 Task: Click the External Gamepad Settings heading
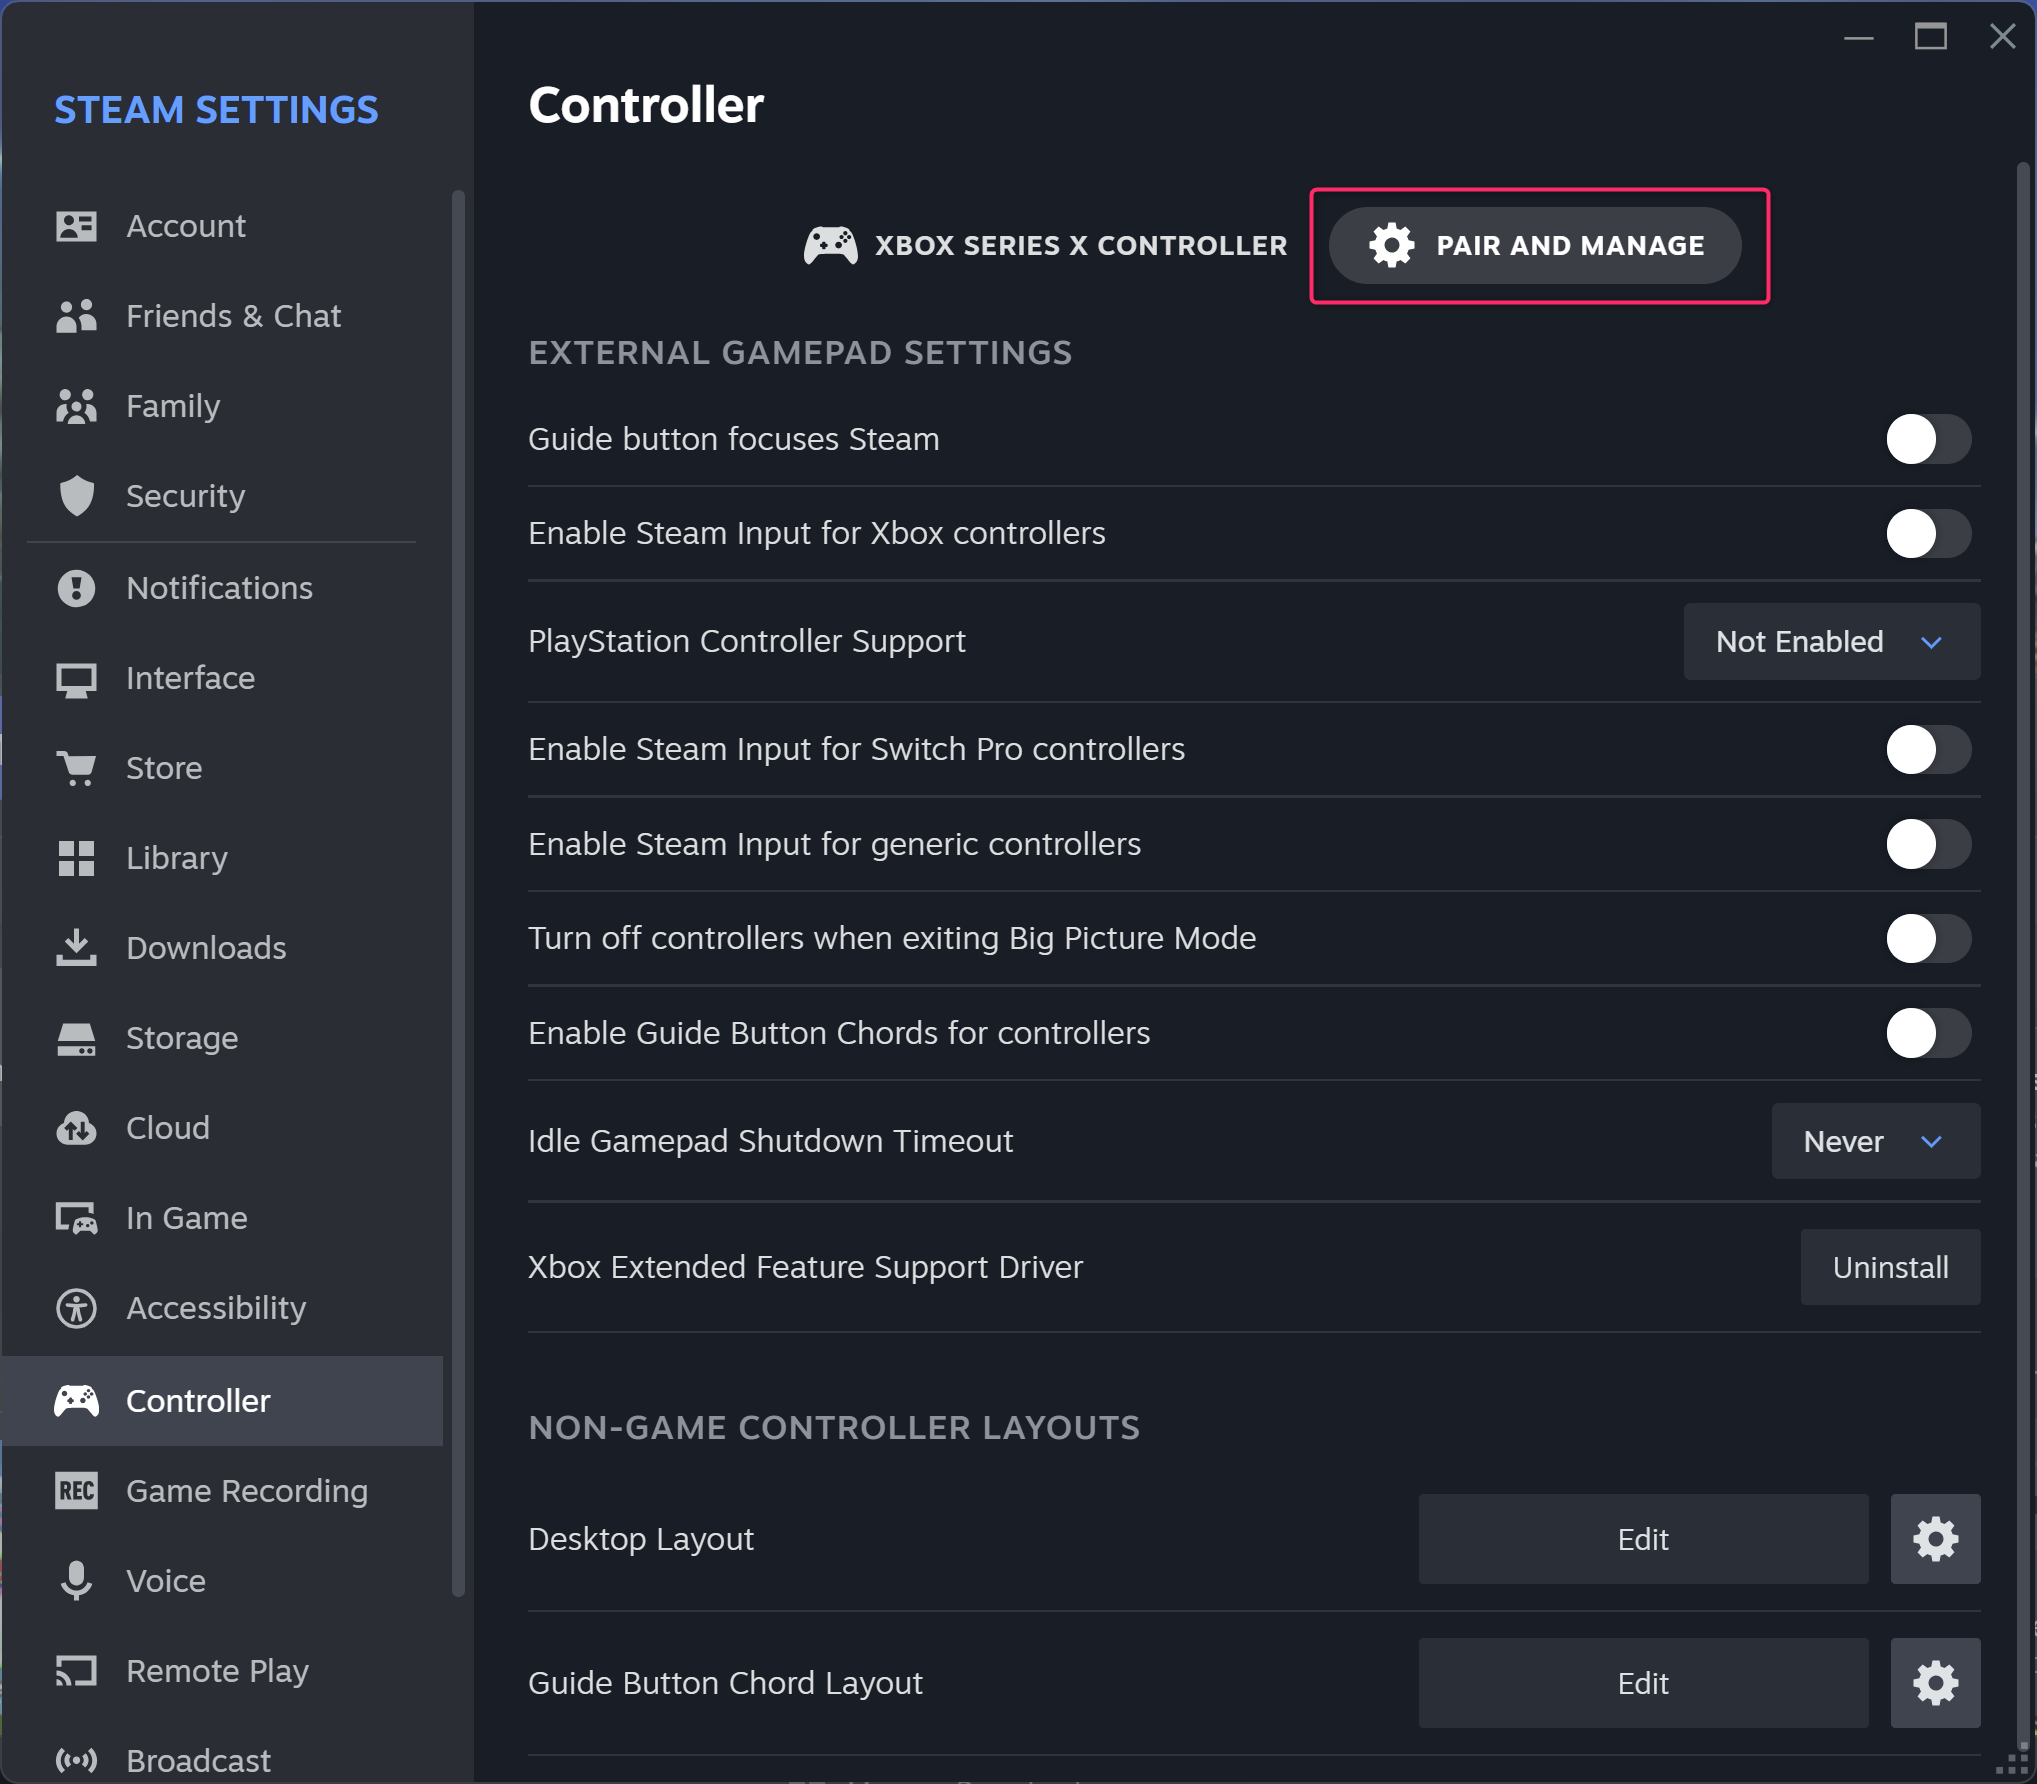800,353
